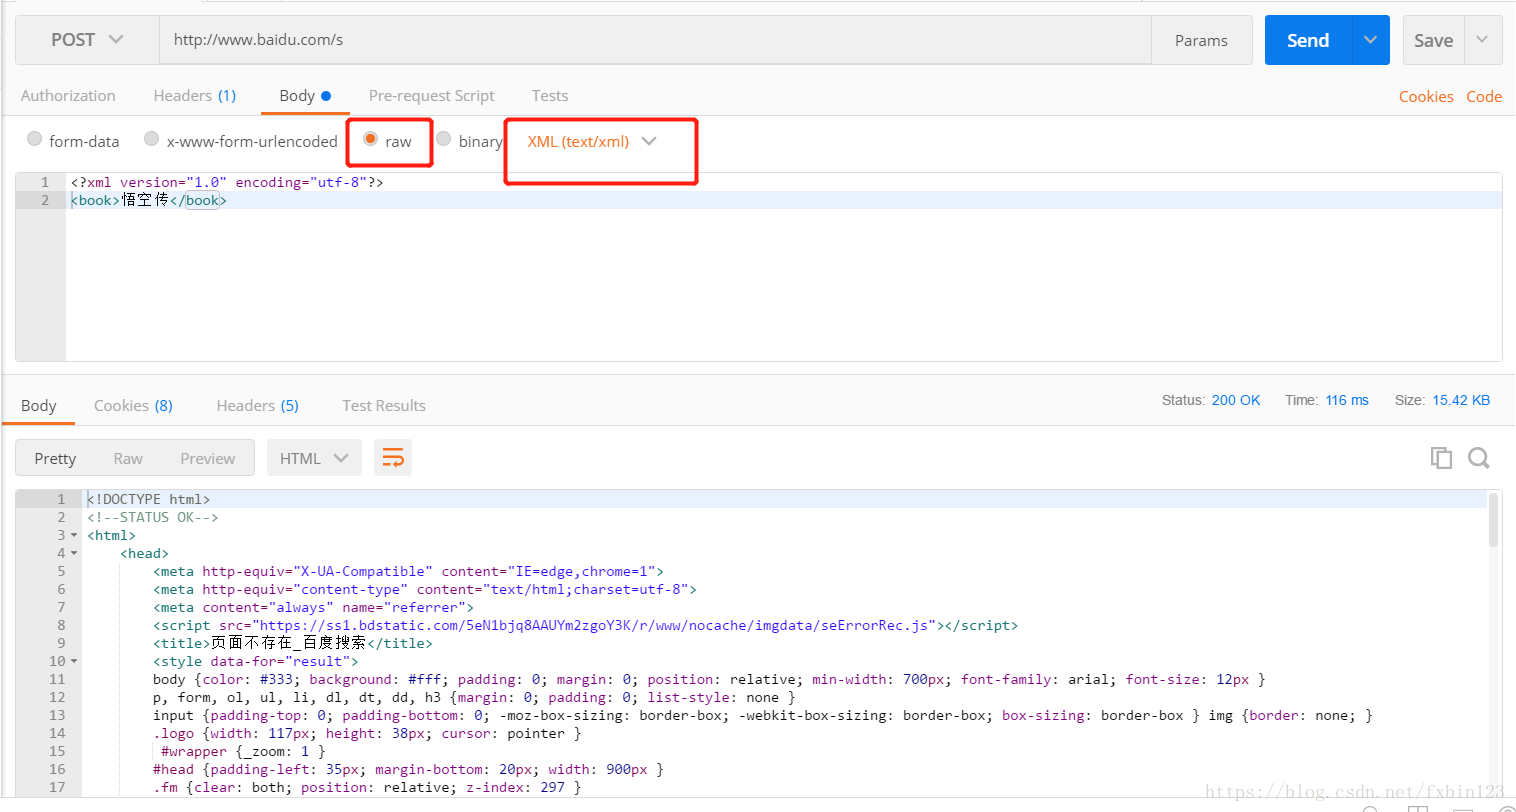Expand the Send button arrow options
This screenshot has height=812, width=1516.
[1370, 40]
